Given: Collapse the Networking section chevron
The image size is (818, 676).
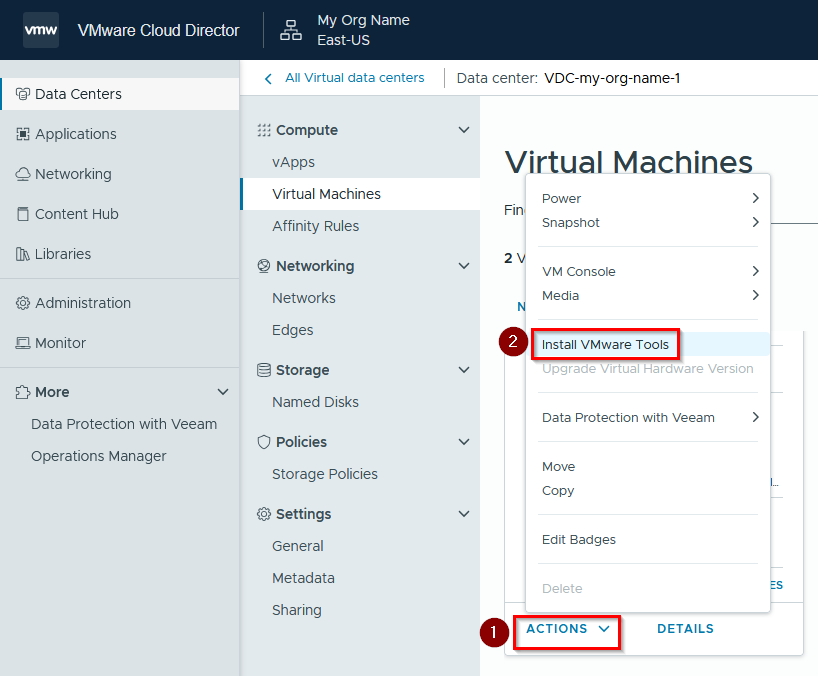Looking at the screenshot, I should coord(464,266).
